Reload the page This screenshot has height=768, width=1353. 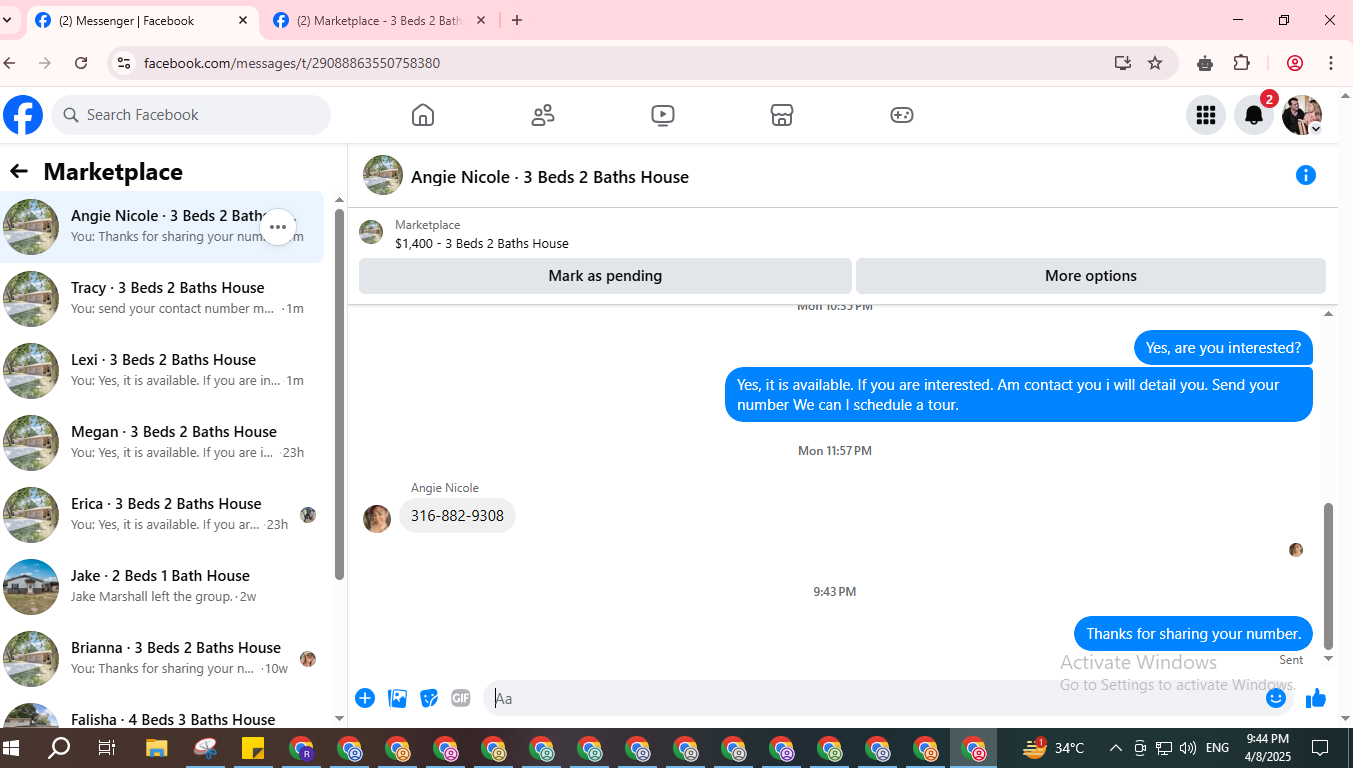click(81, 63)
